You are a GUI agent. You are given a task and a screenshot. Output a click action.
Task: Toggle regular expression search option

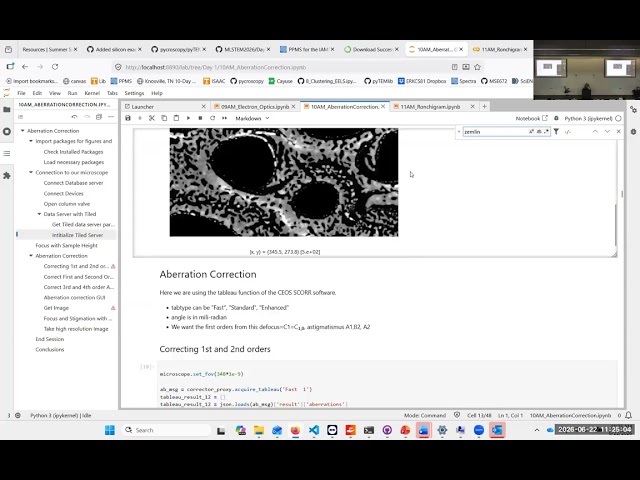point(546,131)
